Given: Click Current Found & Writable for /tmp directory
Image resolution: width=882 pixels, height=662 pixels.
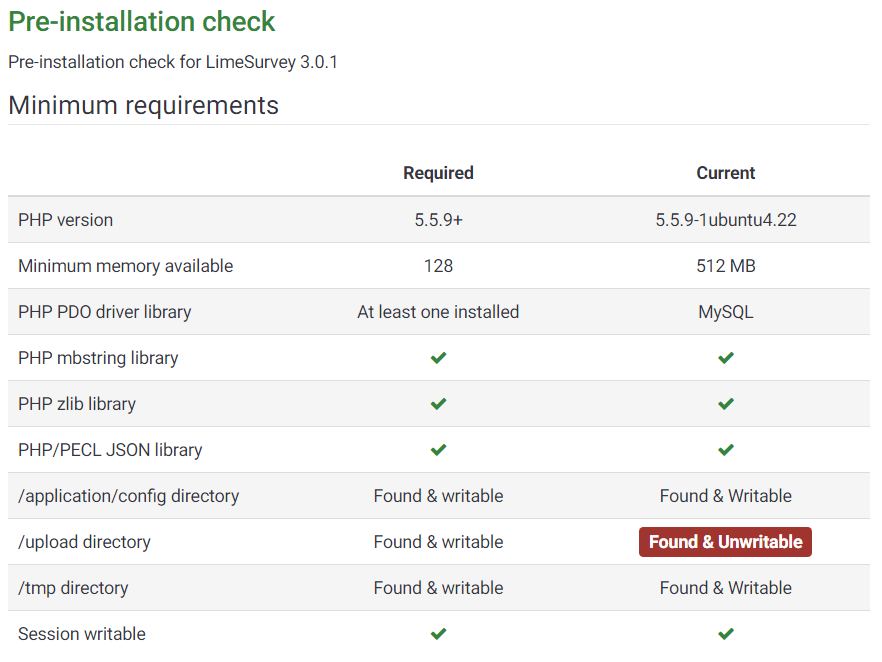Looking at the screenshot, I should pos(726,588).
